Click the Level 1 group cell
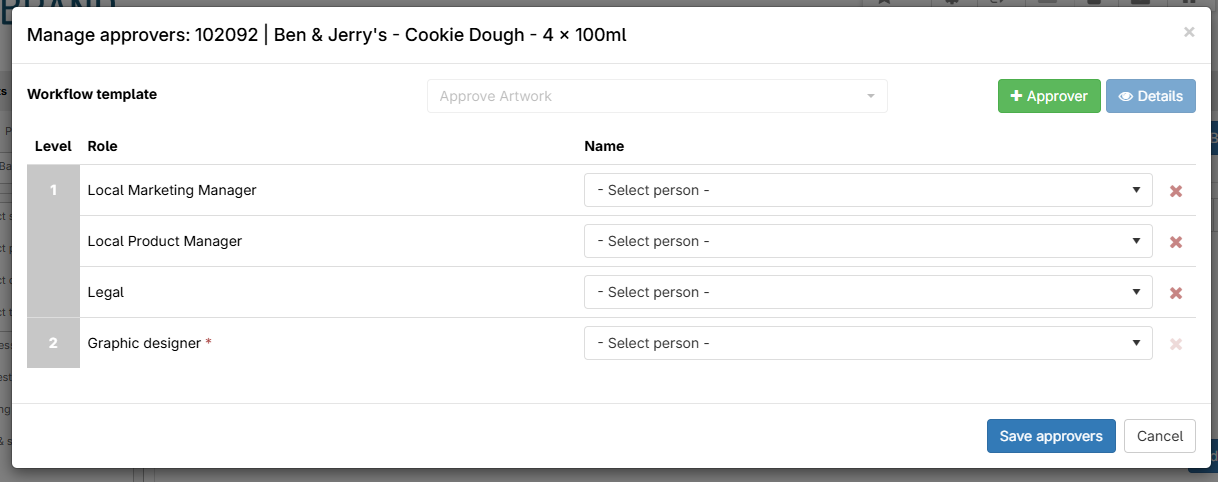Viewport: 1218px width, 482px height. coord(53,241)
